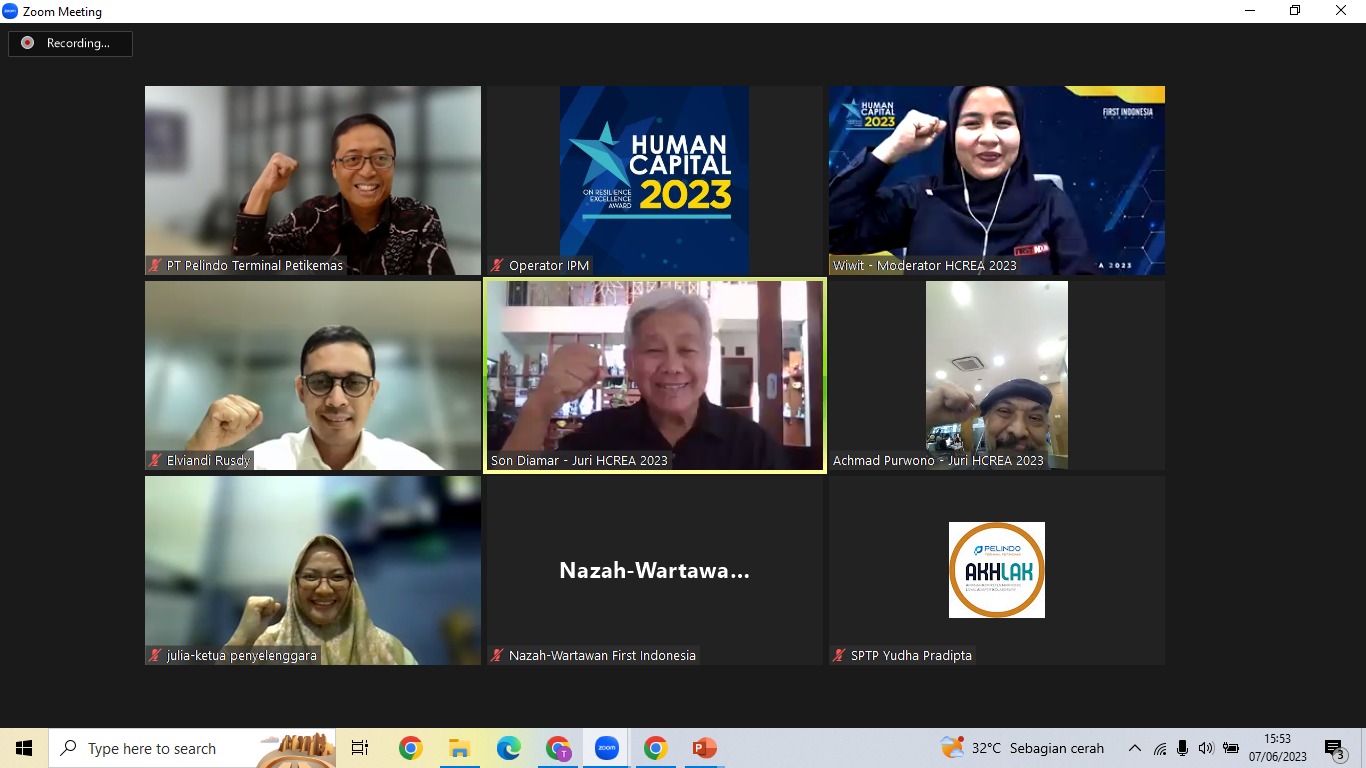
Task: Open the notification center with 3 alerts
Action: tap(1334, 749)
